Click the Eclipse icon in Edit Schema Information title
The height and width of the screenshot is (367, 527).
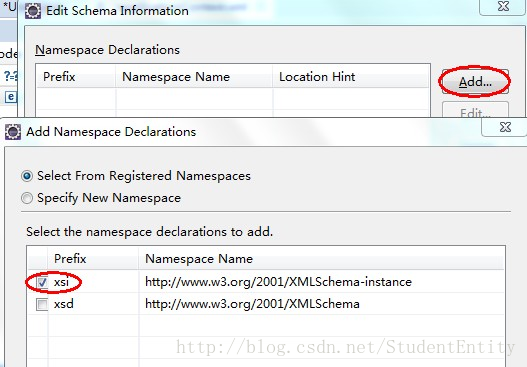tap(33, 11)
